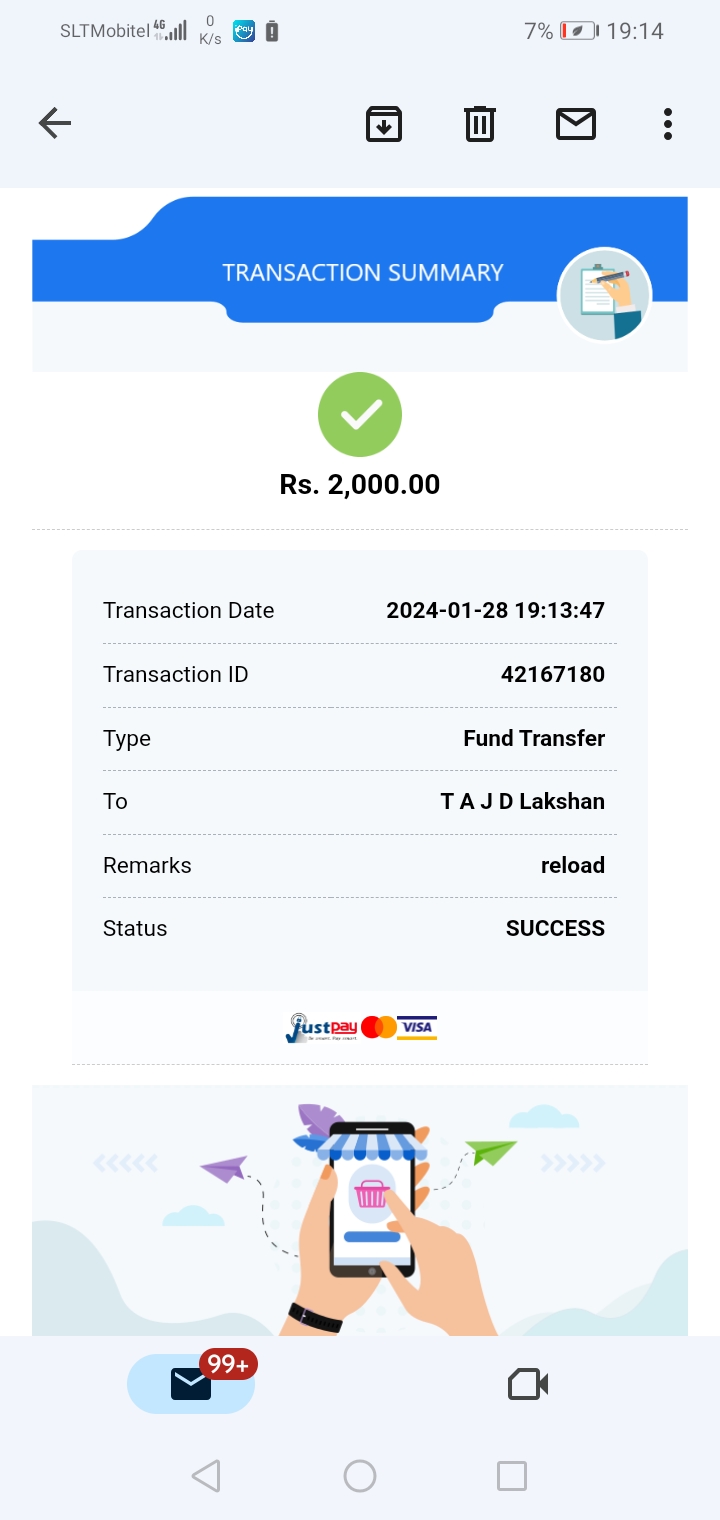The height and width of the screenshot is (1520, 720).
Task: Open the recent apps overview
Action: (x=511, y=1476)
